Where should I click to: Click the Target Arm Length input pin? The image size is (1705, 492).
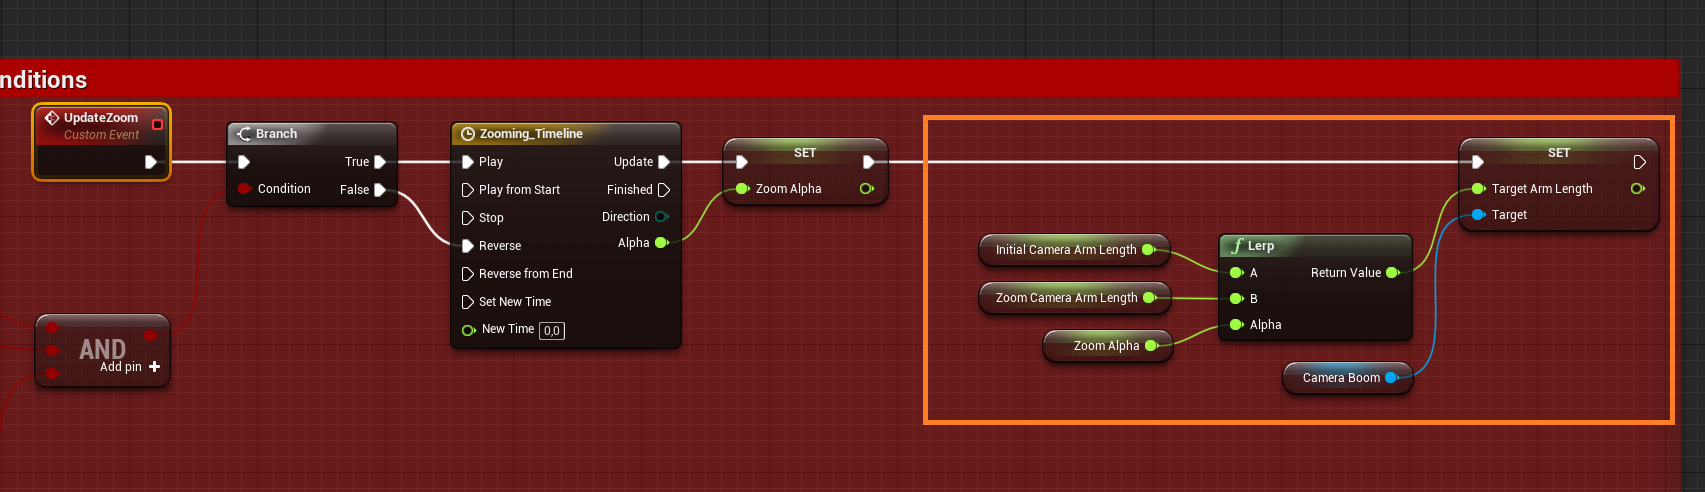coord(1478,189)
